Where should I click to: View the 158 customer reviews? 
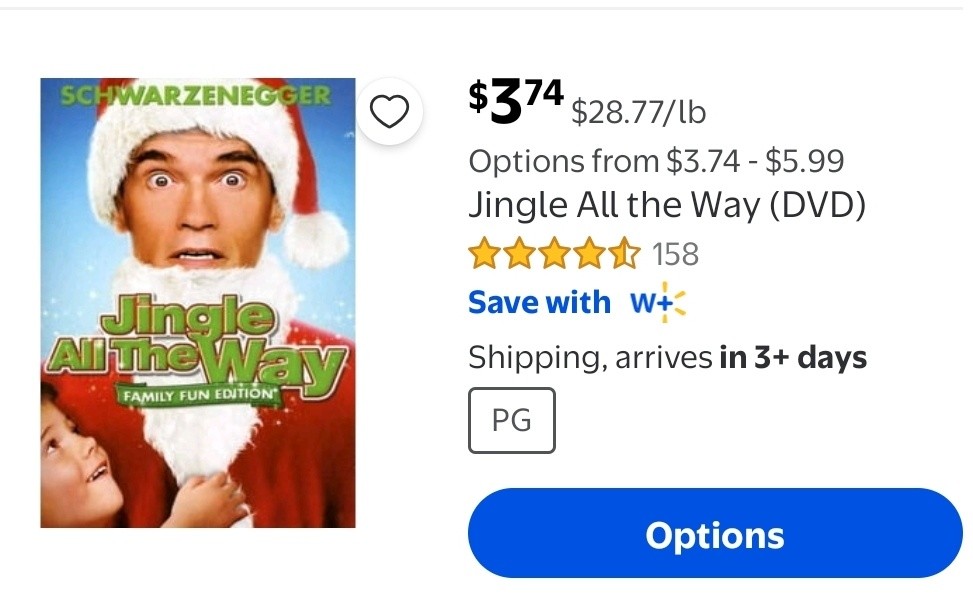coord(675,254)
